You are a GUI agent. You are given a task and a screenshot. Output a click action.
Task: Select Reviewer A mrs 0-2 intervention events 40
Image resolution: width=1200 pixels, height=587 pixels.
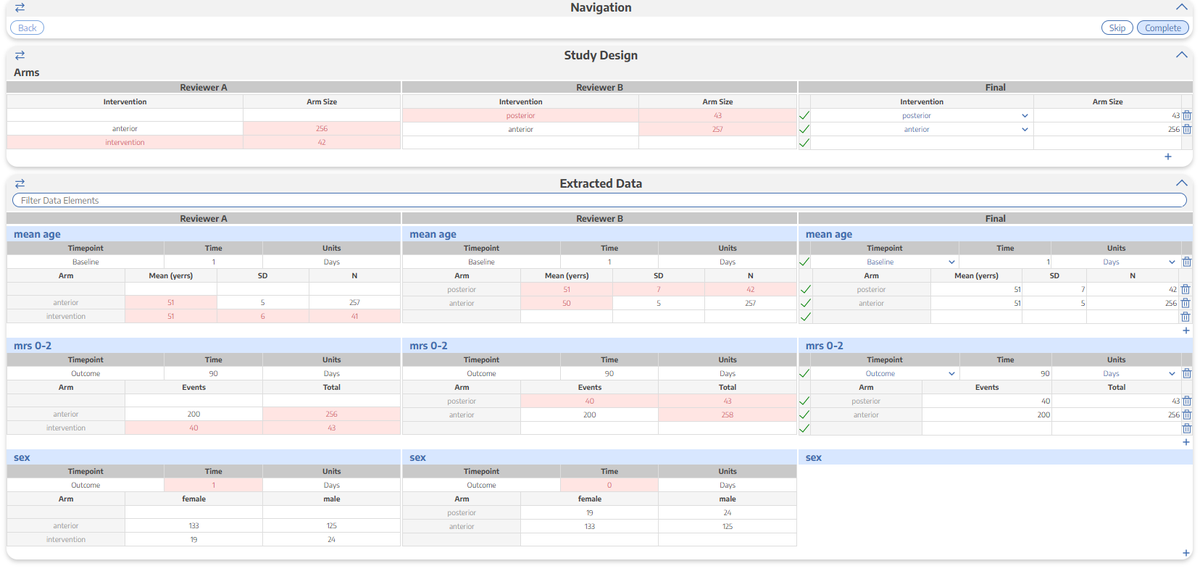point(194,428)
